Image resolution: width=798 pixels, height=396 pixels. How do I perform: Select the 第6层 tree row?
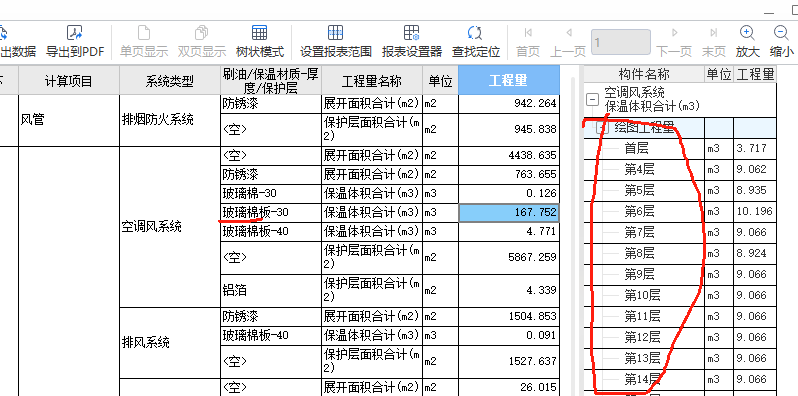point(680,211)
